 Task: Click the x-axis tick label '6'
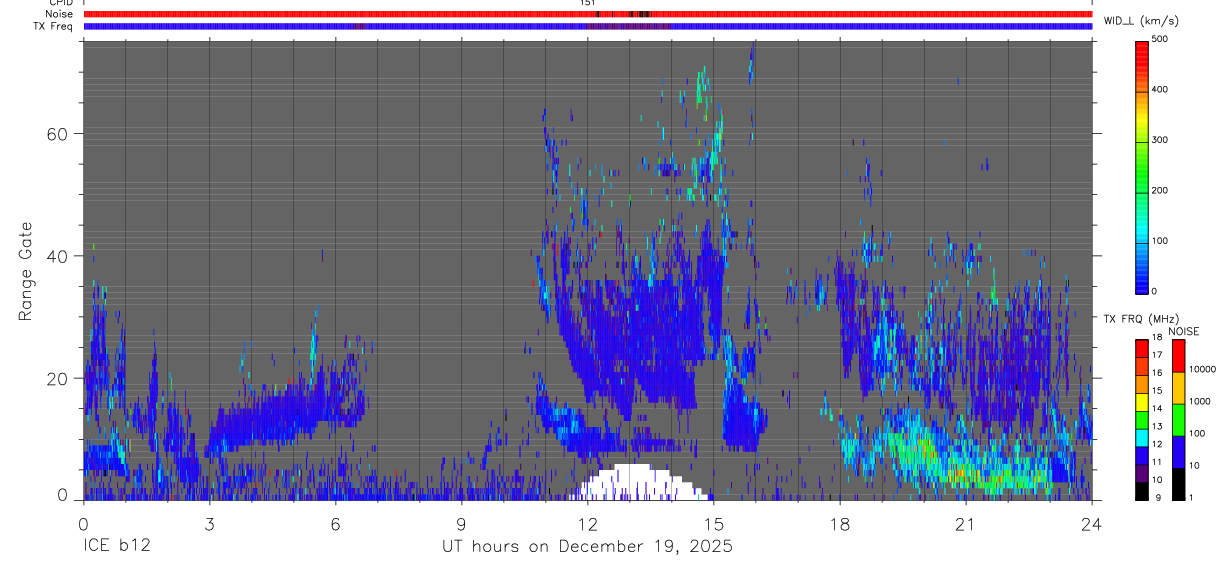(x=335, y=523)
